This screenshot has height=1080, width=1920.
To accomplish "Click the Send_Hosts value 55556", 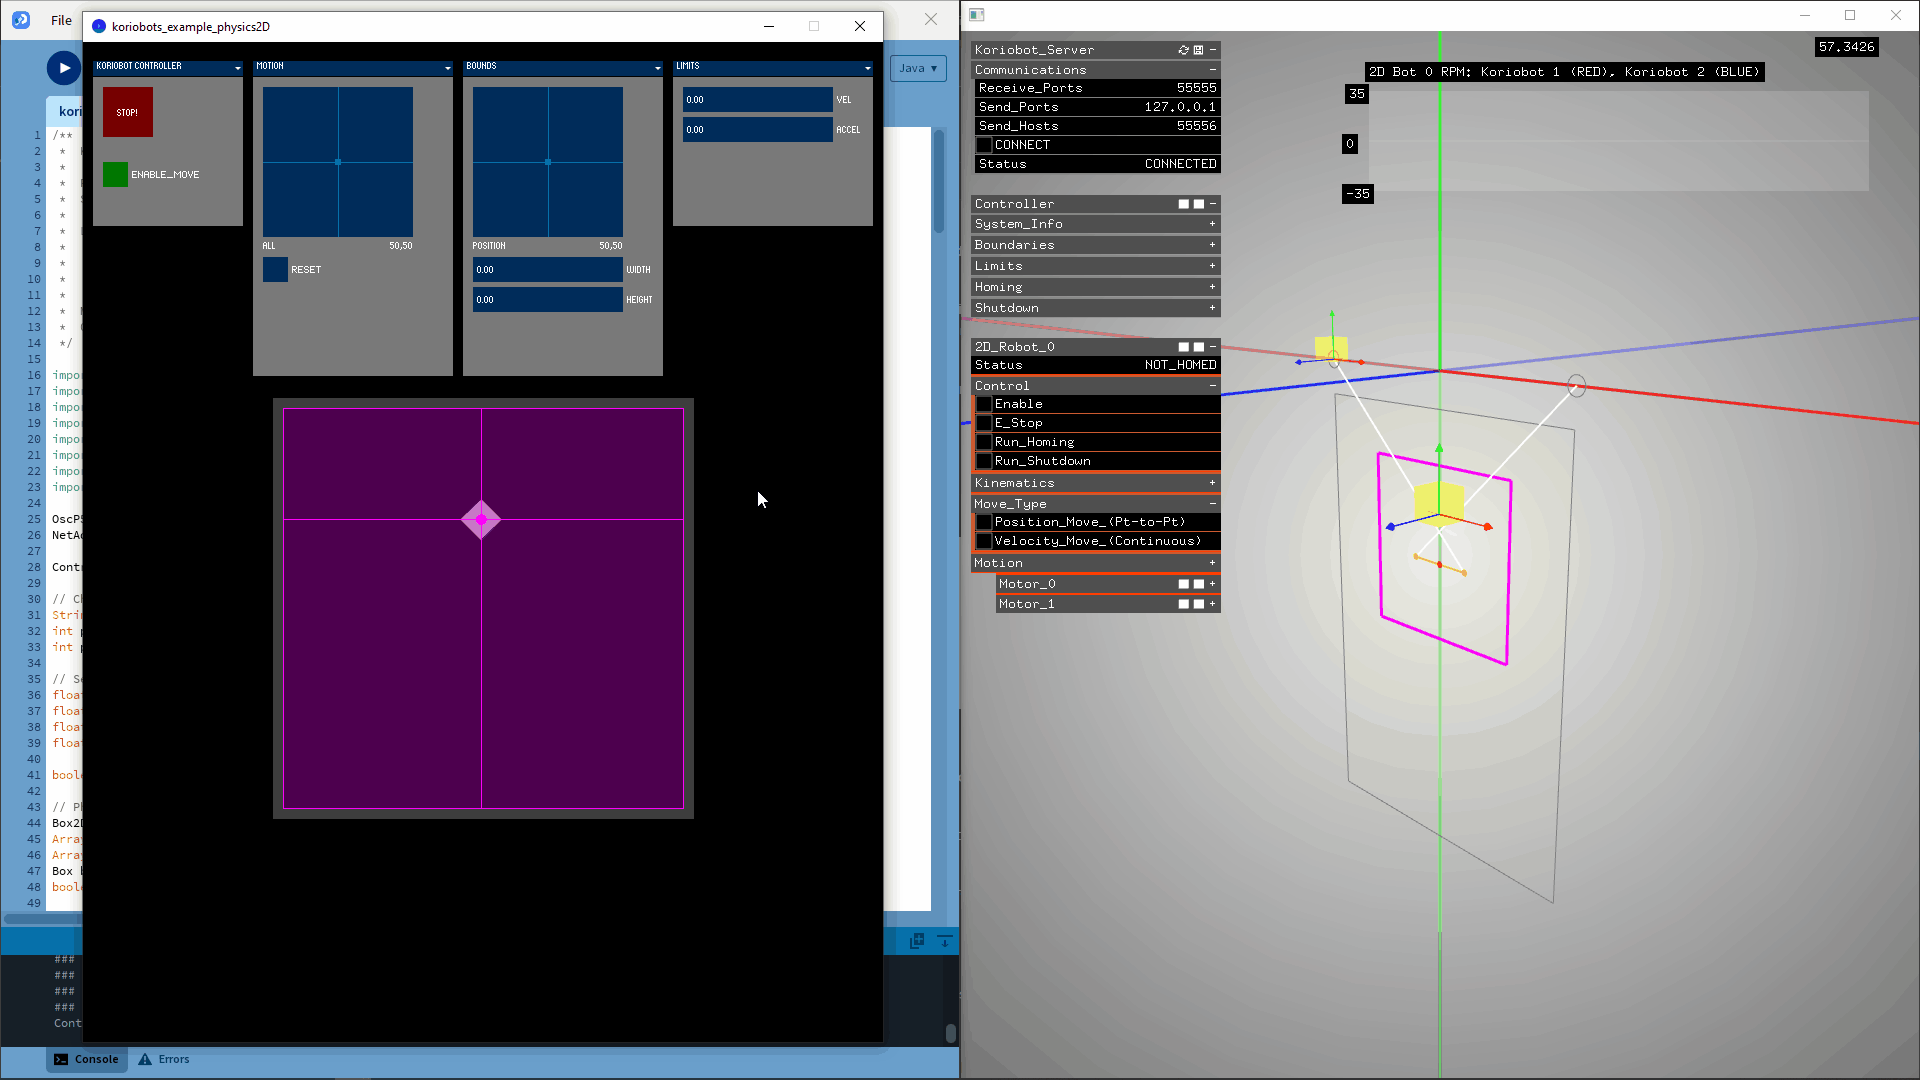I will 1197,126.
